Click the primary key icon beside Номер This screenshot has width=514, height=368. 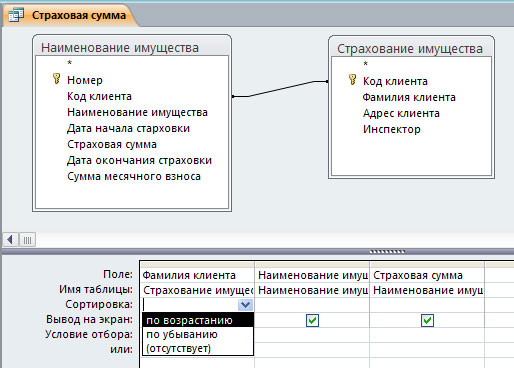(x=56, y=79)
